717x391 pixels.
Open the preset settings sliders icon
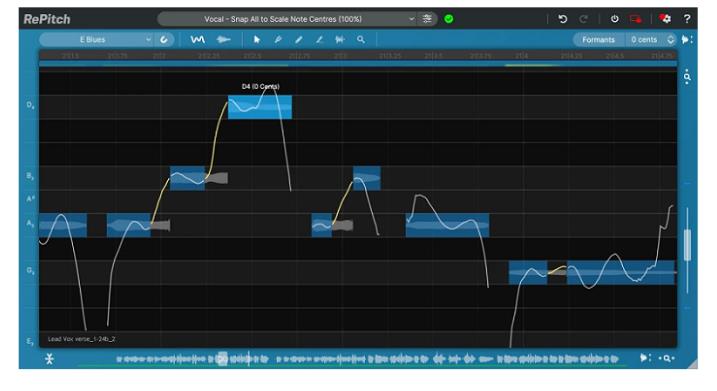pyautogui.click(x=427, y=19)
